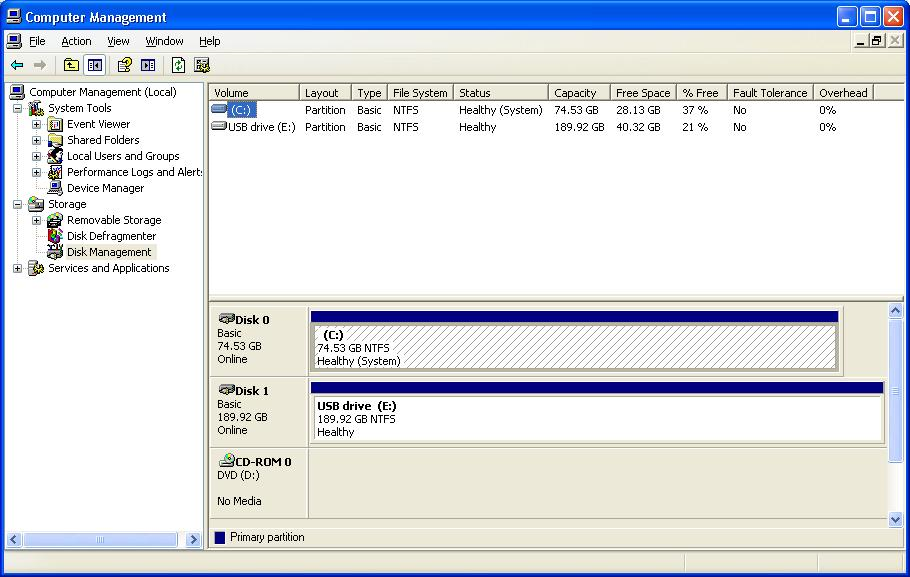The image size is (910, 577).
Task: Toggle the Show/Hide Console Tree icon
Action: pyautogui.click(x=95, y=65)
